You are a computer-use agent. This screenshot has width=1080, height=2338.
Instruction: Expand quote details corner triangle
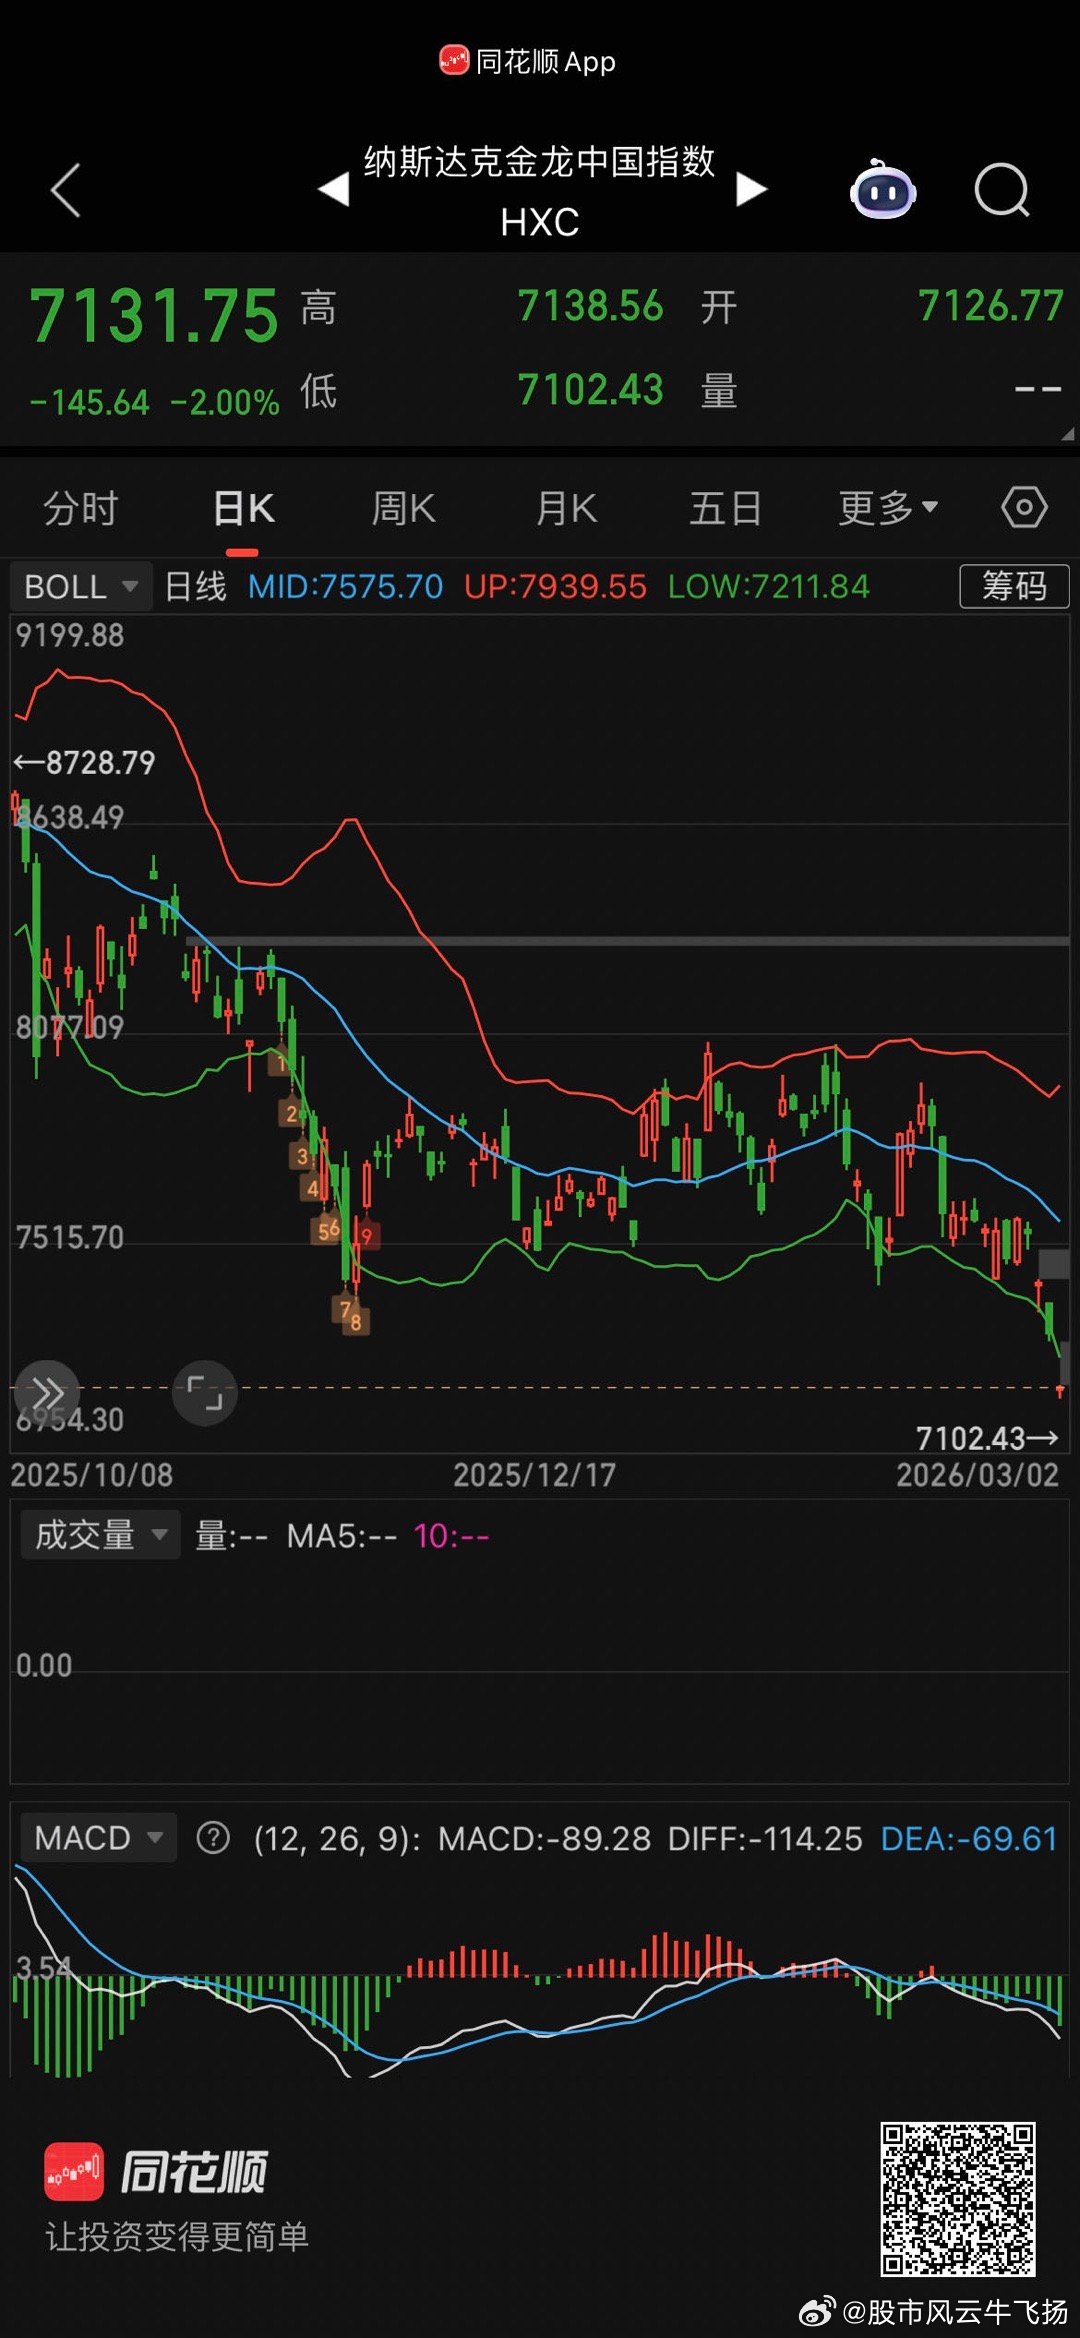1067,434
